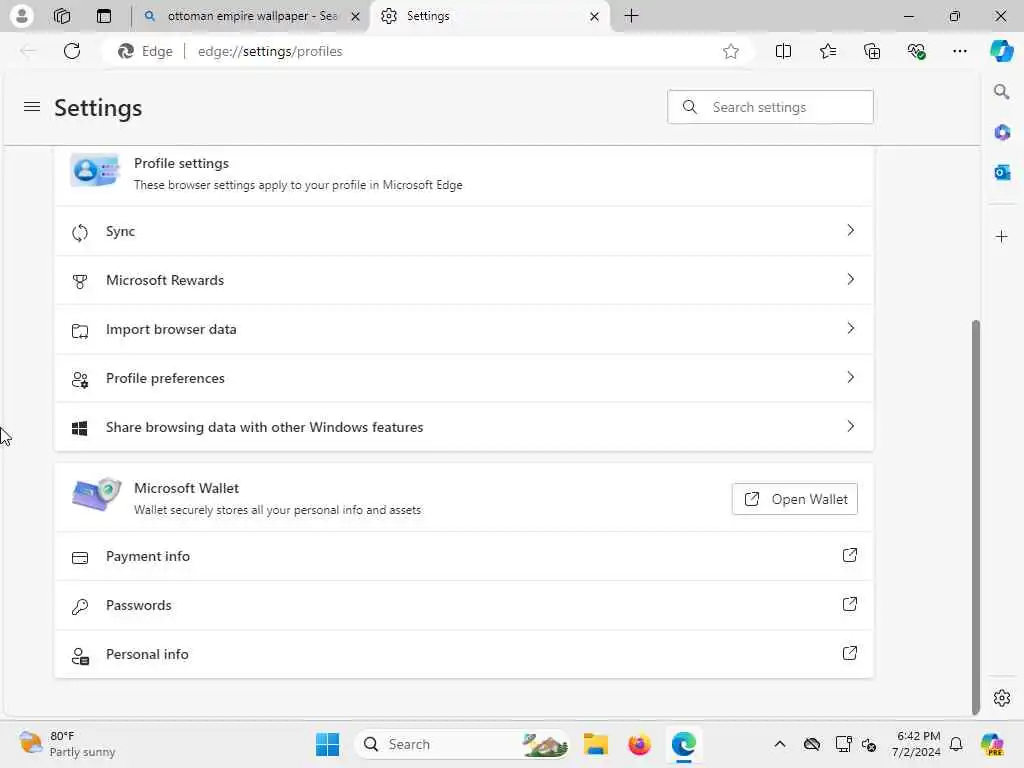This screenshot has width=1024, height=768.
Task: Click the Profile settings heading
Action: pyautogui.click(x=181, y=163)
